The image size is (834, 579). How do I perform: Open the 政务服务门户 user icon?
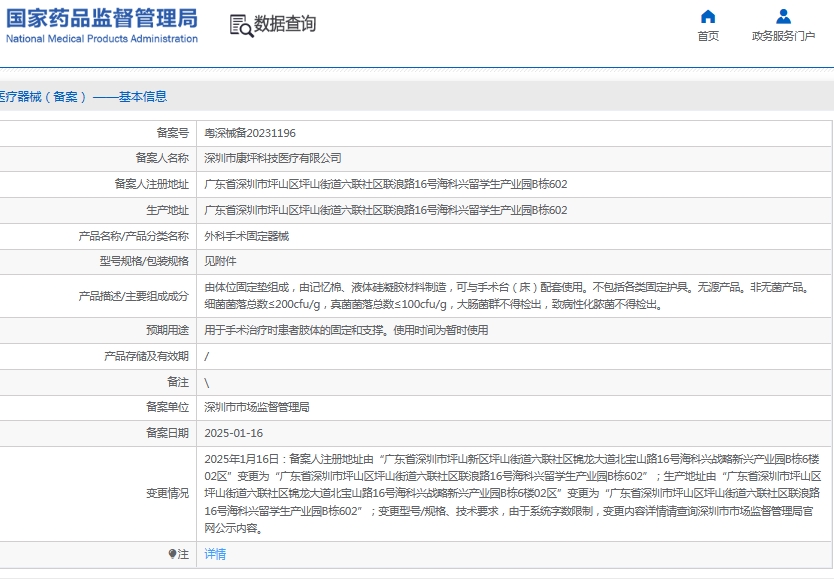783,16
